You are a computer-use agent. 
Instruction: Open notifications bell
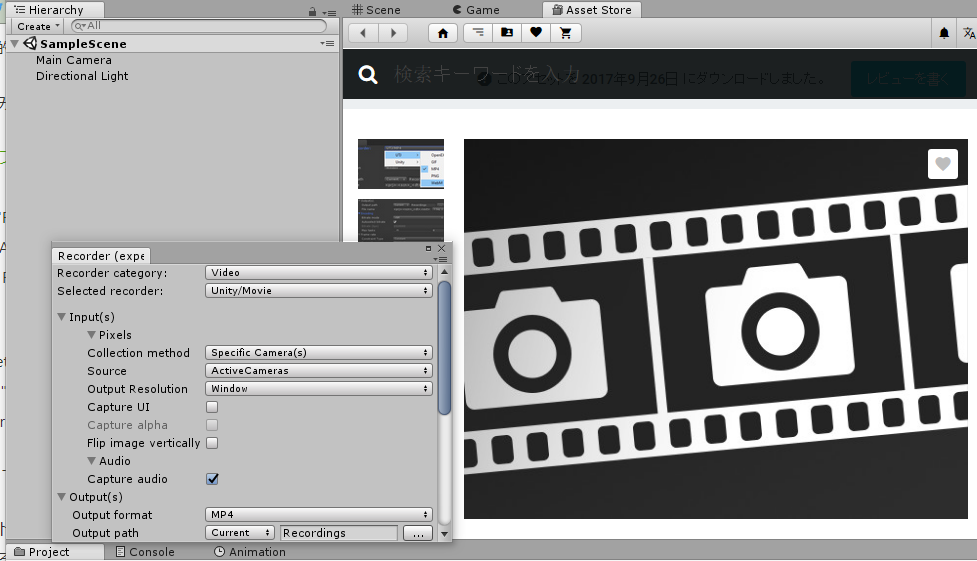coord(944,33)
